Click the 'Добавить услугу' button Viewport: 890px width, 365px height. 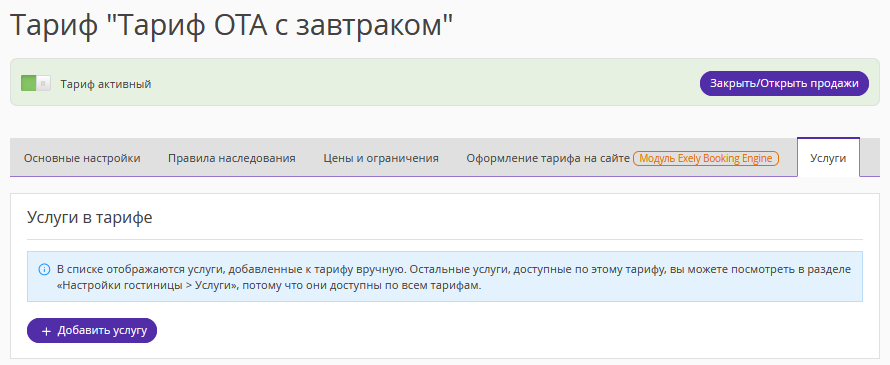[x=92, y=330]
